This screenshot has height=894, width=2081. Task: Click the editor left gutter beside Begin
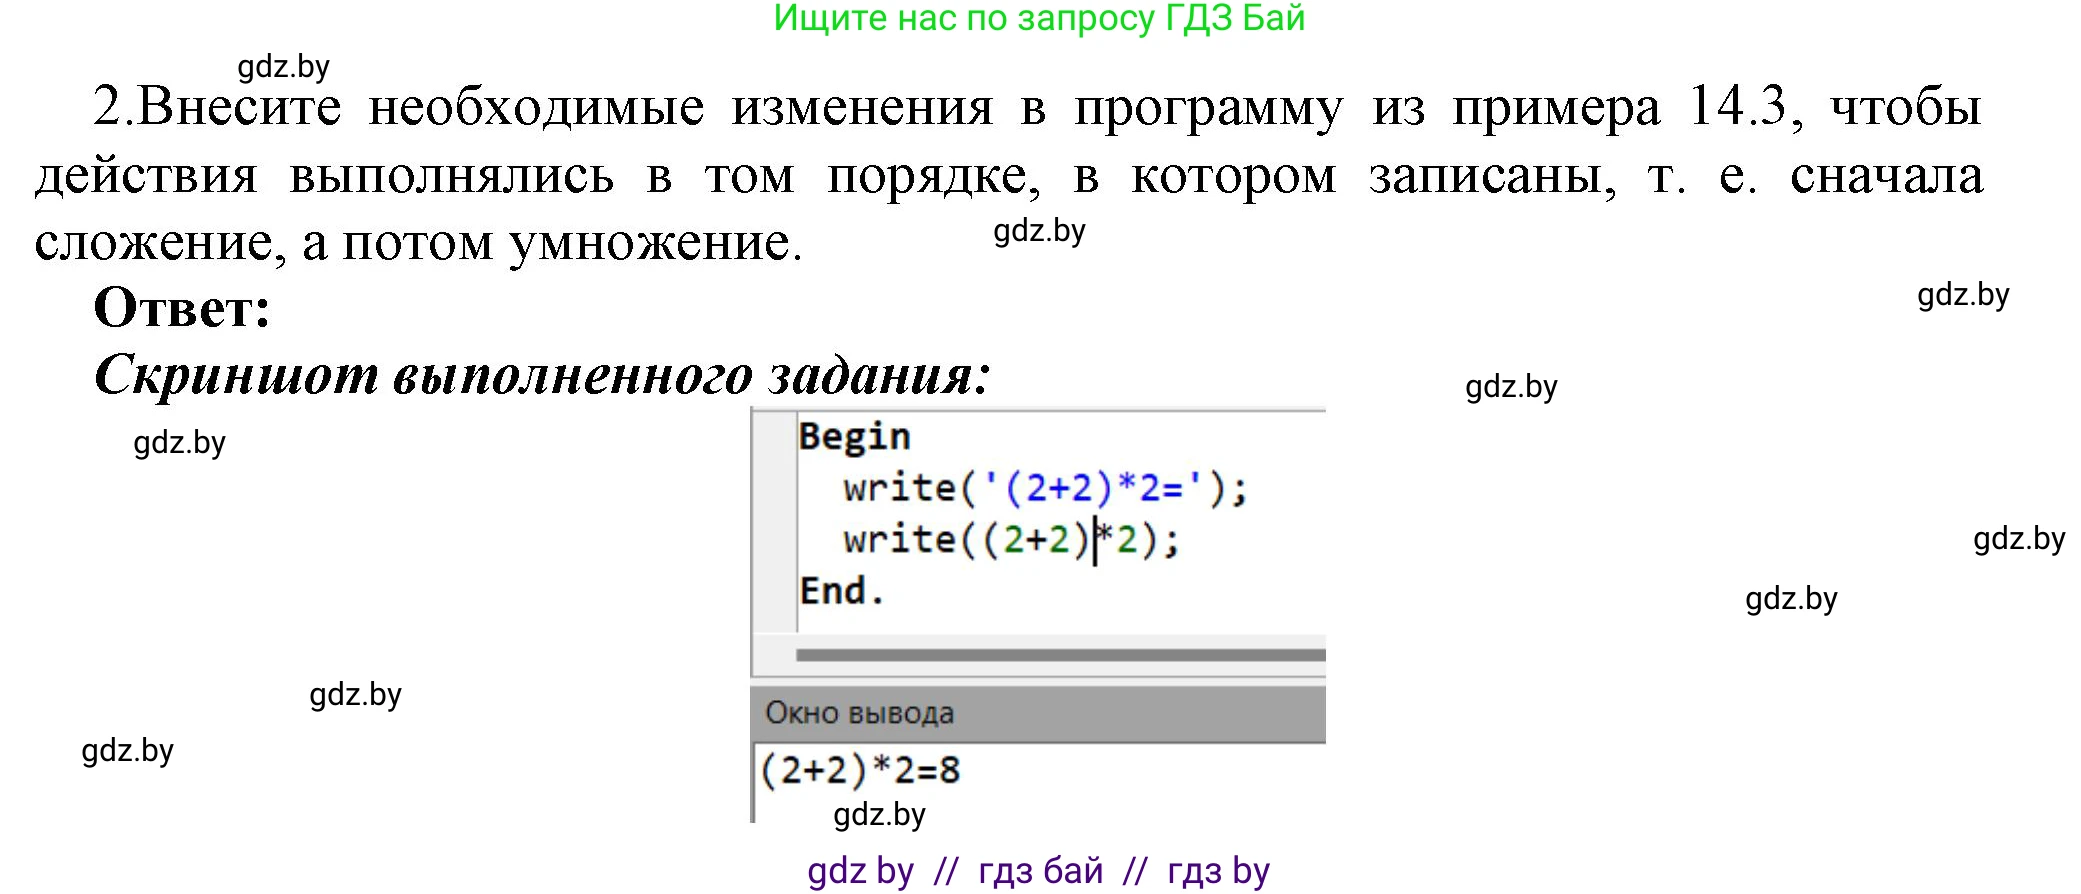click(774, 437)
